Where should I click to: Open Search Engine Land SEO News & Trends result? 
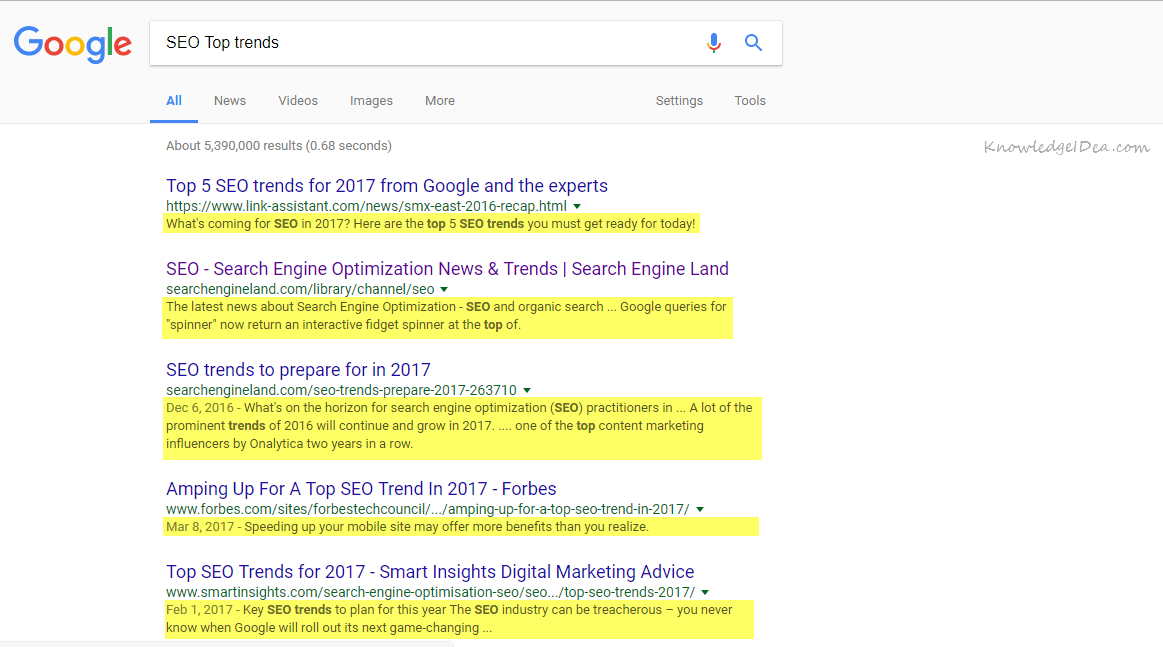pyautogui.click(x=447, y=269)
